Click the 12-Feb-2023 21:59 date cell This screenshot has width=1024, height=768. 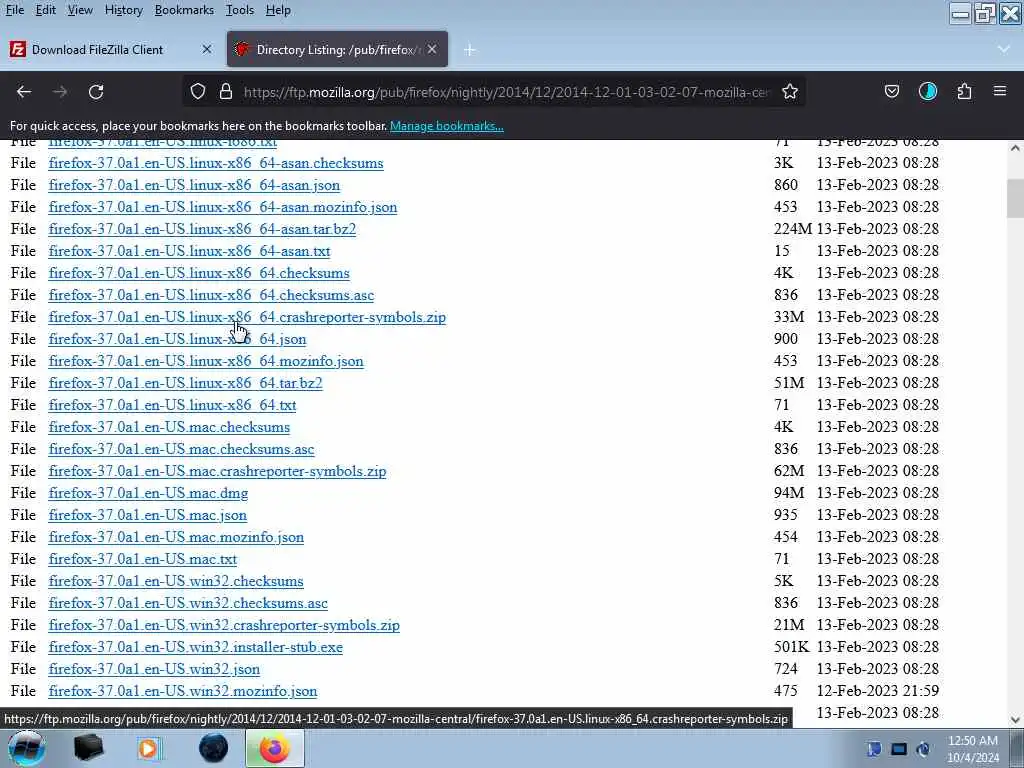pos(878,691)
